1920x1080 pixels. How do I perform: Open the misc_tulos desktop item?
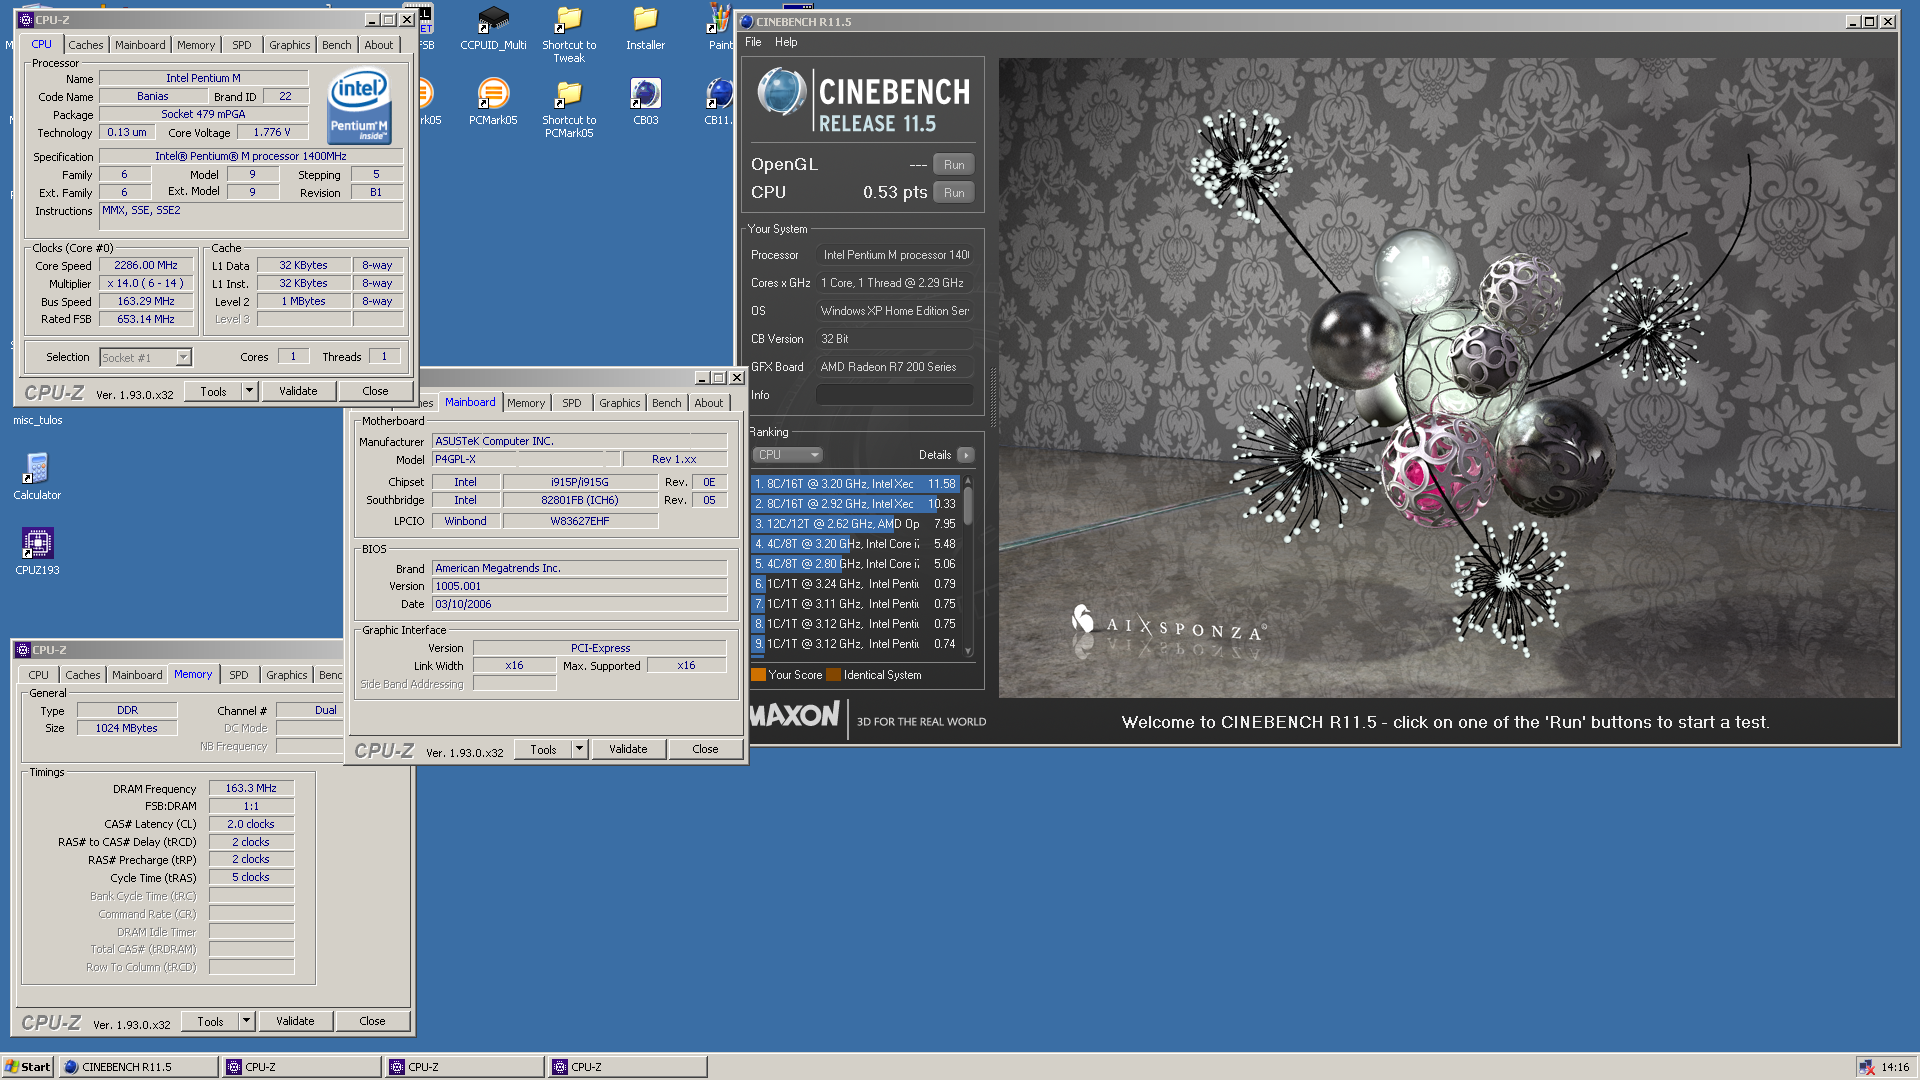coord(37,420)
